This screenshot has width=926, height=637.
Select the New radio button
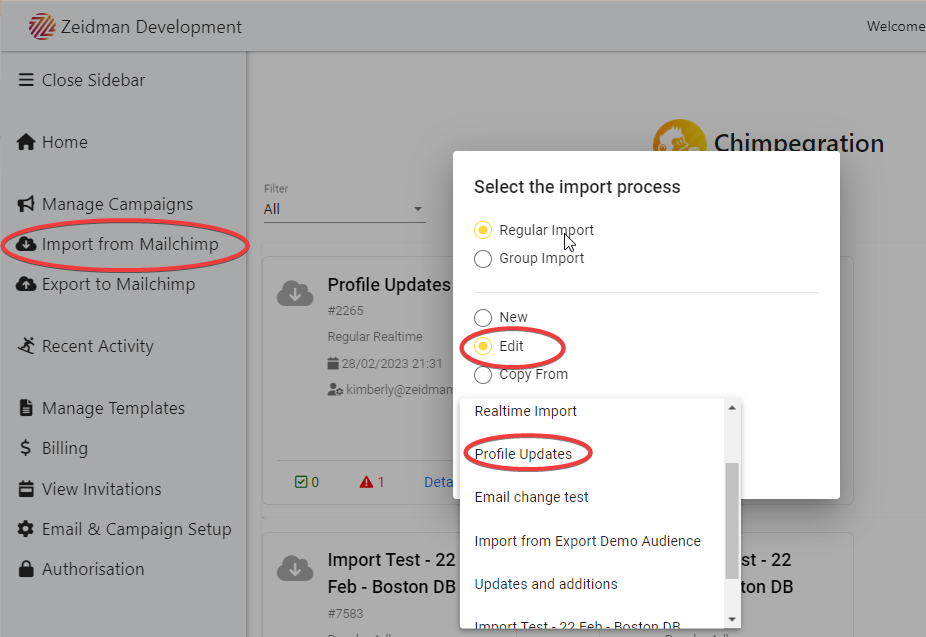(x=483, y=318)
